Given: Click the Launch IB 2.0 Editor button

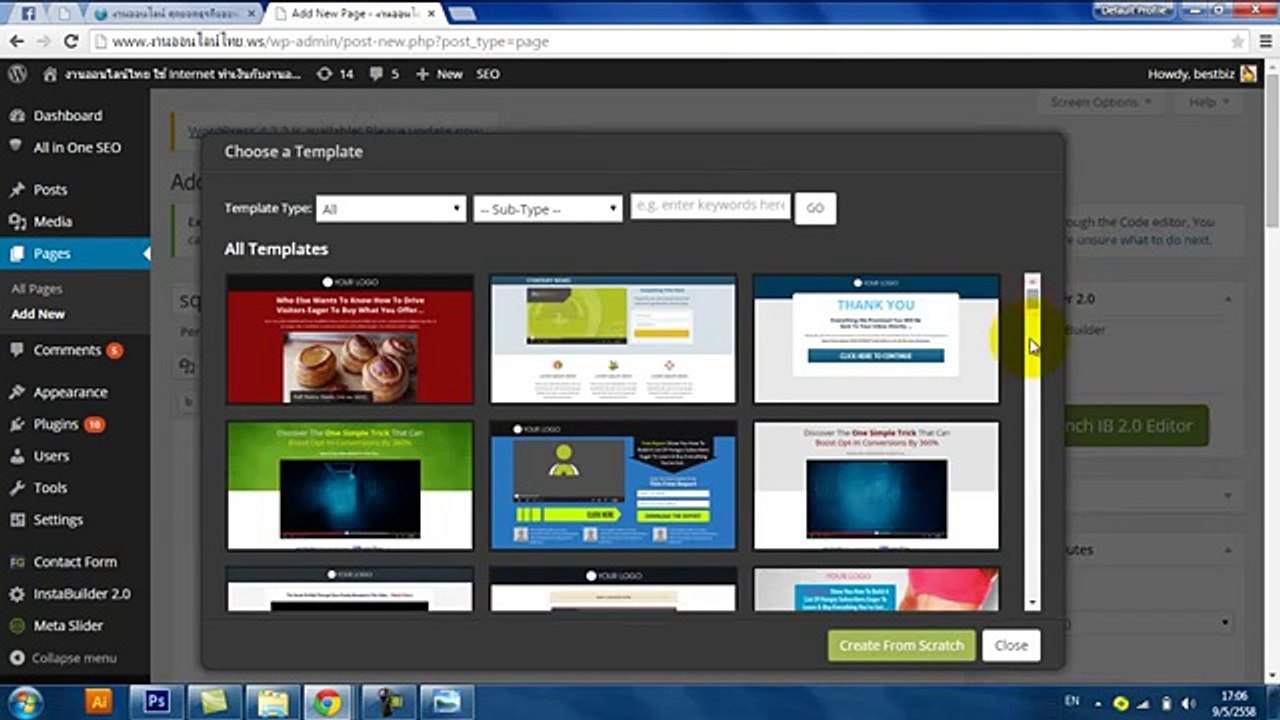Looking at the screenshot, I should 1138,425.
